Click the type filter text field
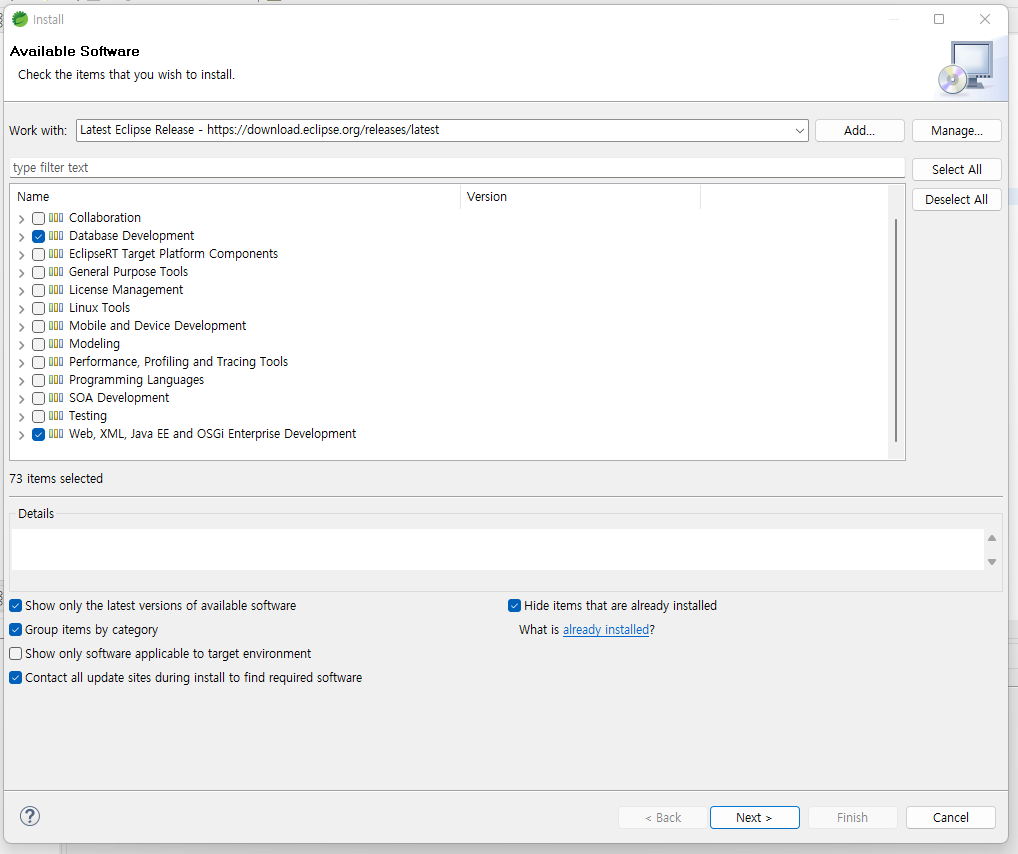Viewport: 1018px width, 854px height. (457, 168)
